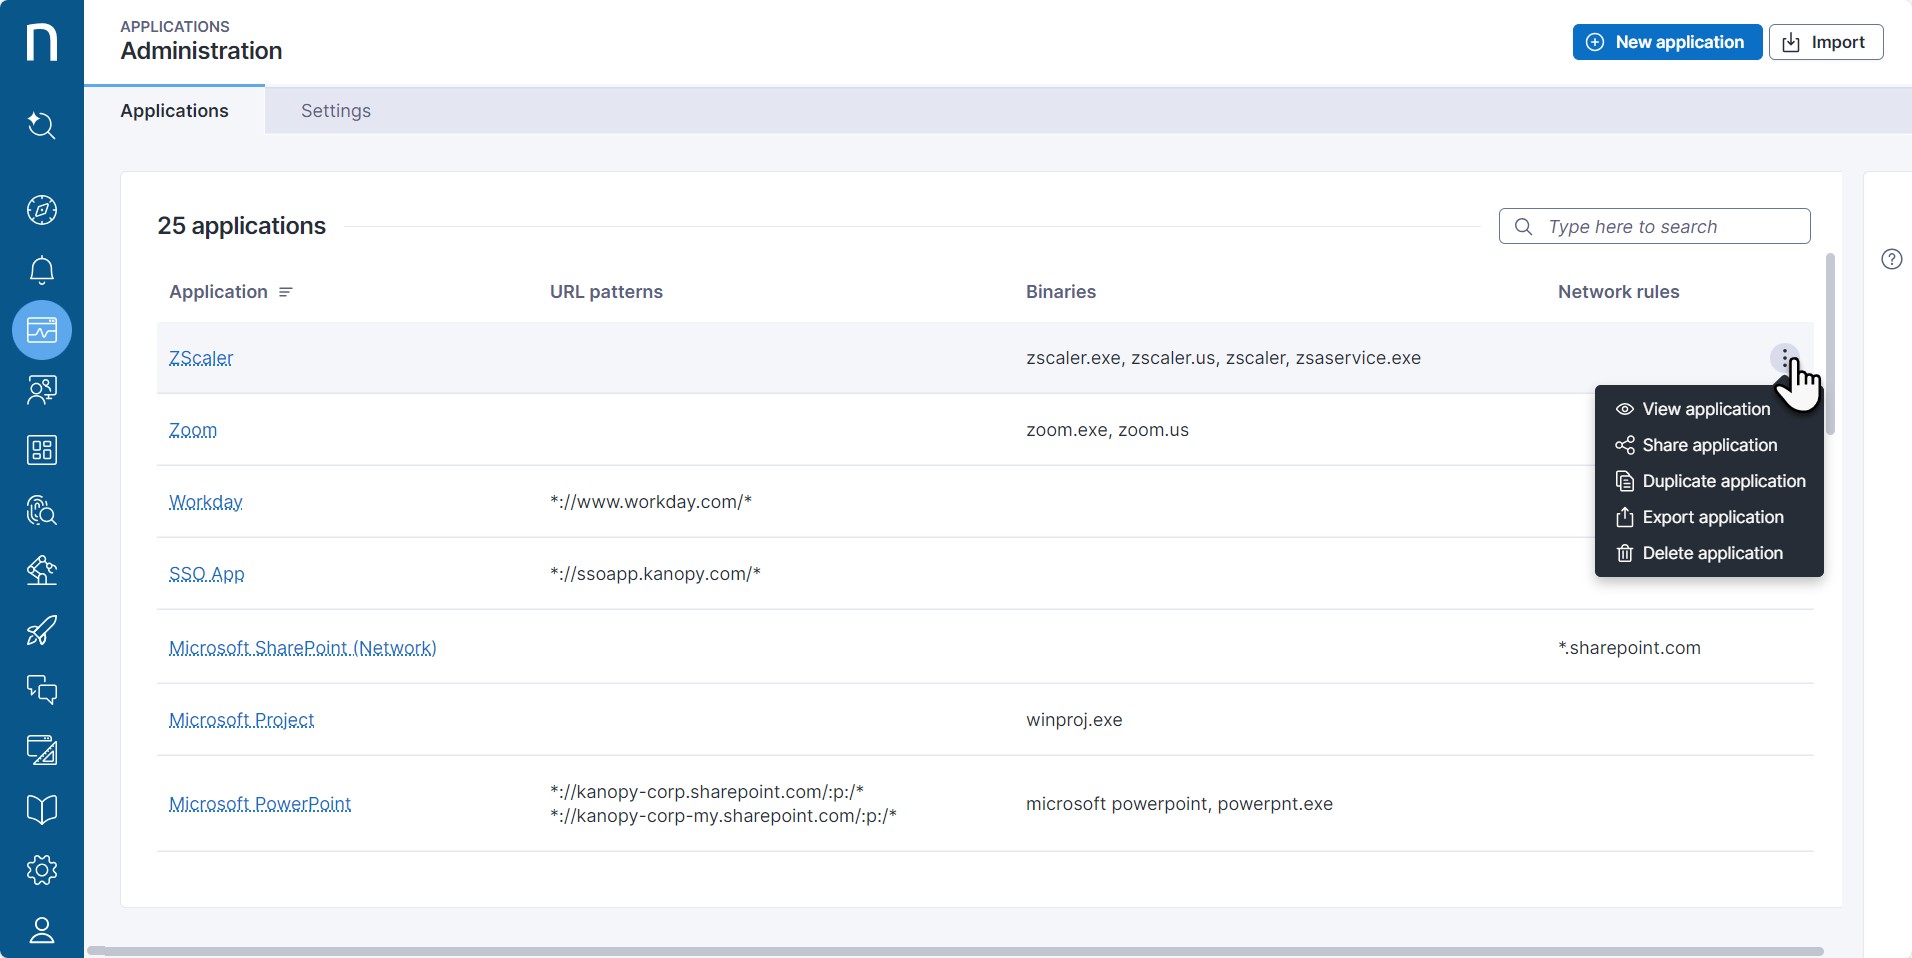Click the help question mark icon
This screenshot has width=1912, height=958.
(x=1892, y=259)
